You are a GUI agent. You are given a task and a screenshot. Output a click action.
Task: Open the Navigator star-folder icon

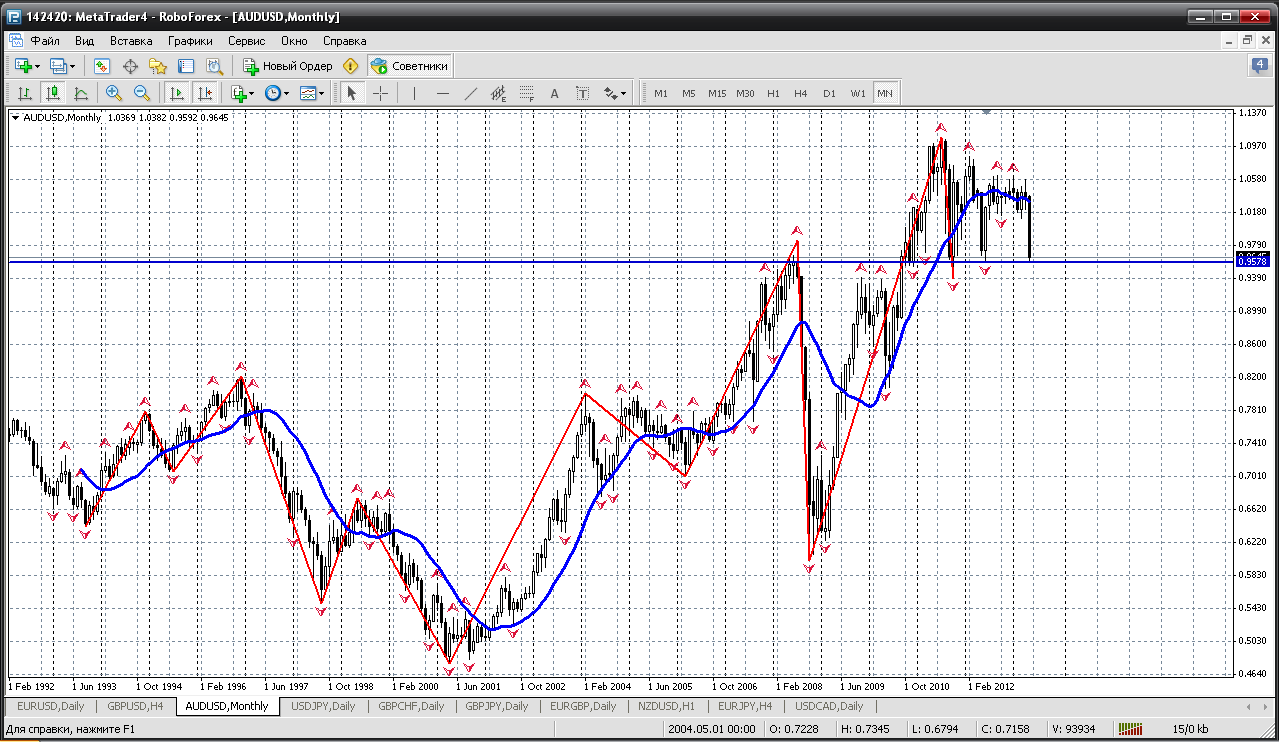click(158, 66)
